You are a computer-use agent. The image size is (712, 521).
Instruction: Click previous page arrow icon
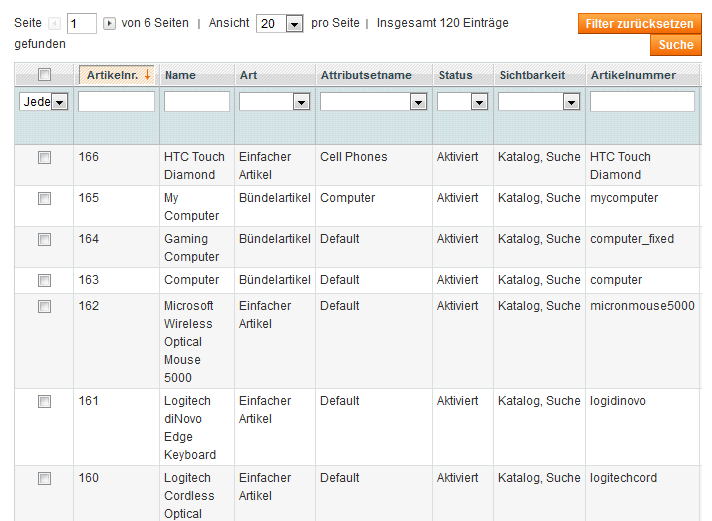(54, 23)
